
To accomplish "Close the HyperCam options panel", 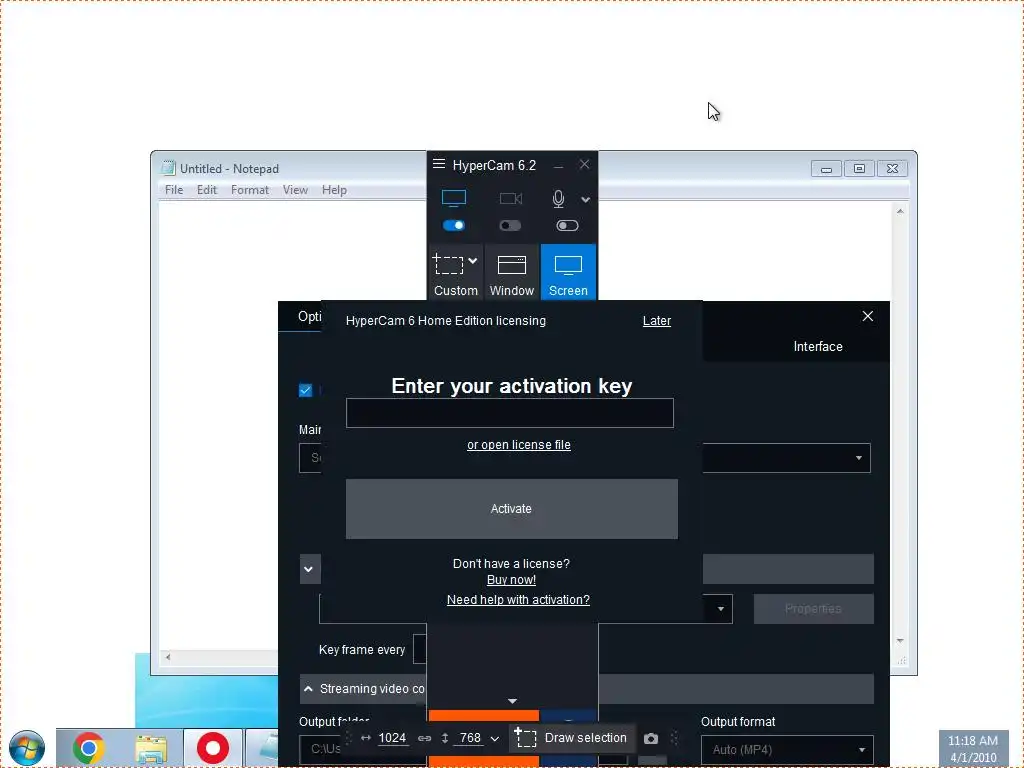I will (x=867, y=316).
